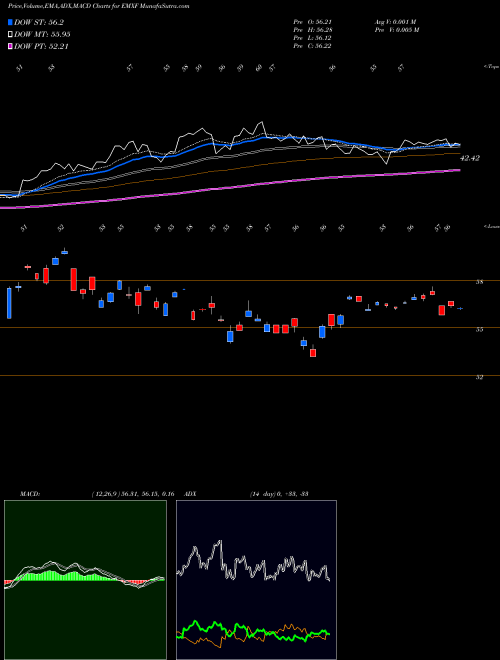Click the 32 price level axis label
The image size is (500, 660).
click(x=479, y=377)
